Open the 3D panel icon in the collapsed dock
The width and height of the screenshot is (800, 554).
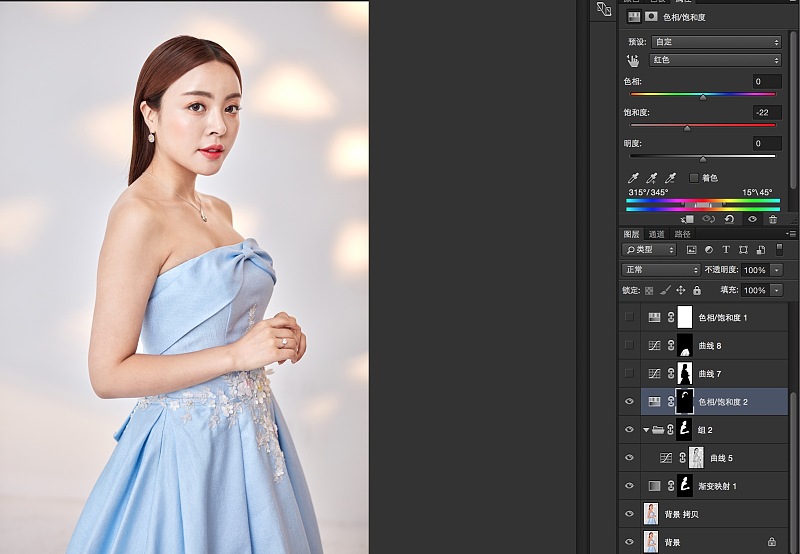pyautogui.click(x=604, y=9)
